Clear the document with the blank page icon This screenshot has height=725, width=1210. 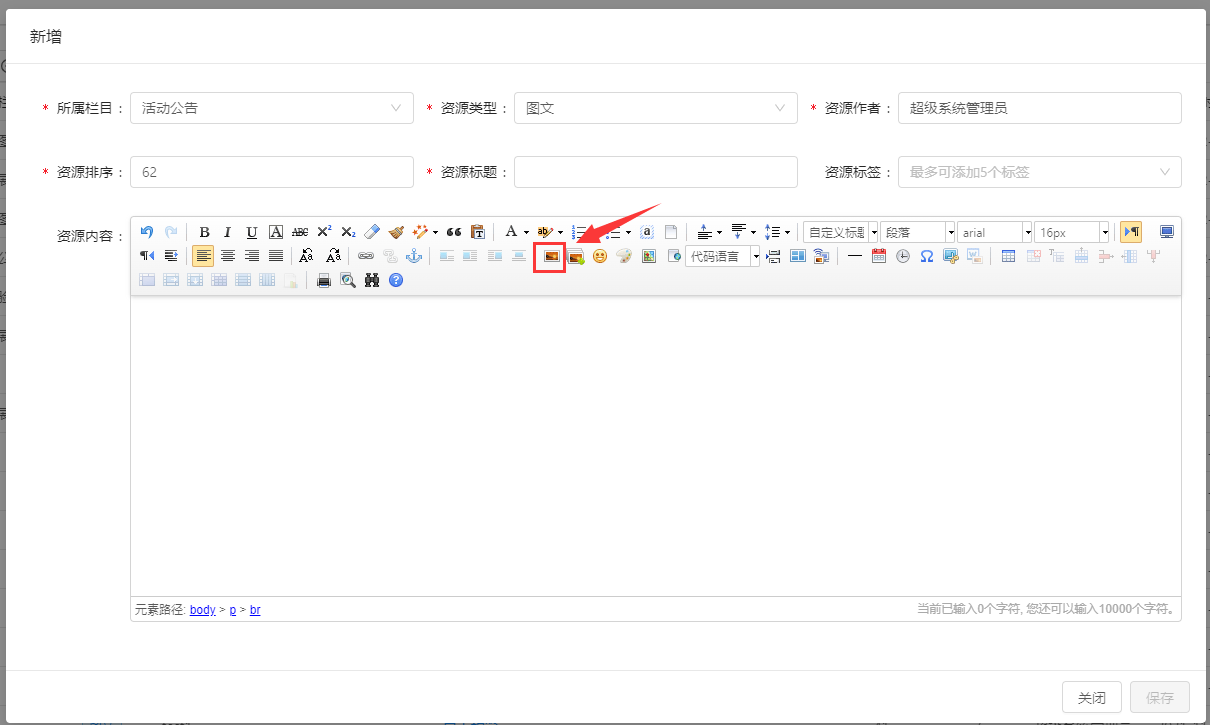(671, 232)
